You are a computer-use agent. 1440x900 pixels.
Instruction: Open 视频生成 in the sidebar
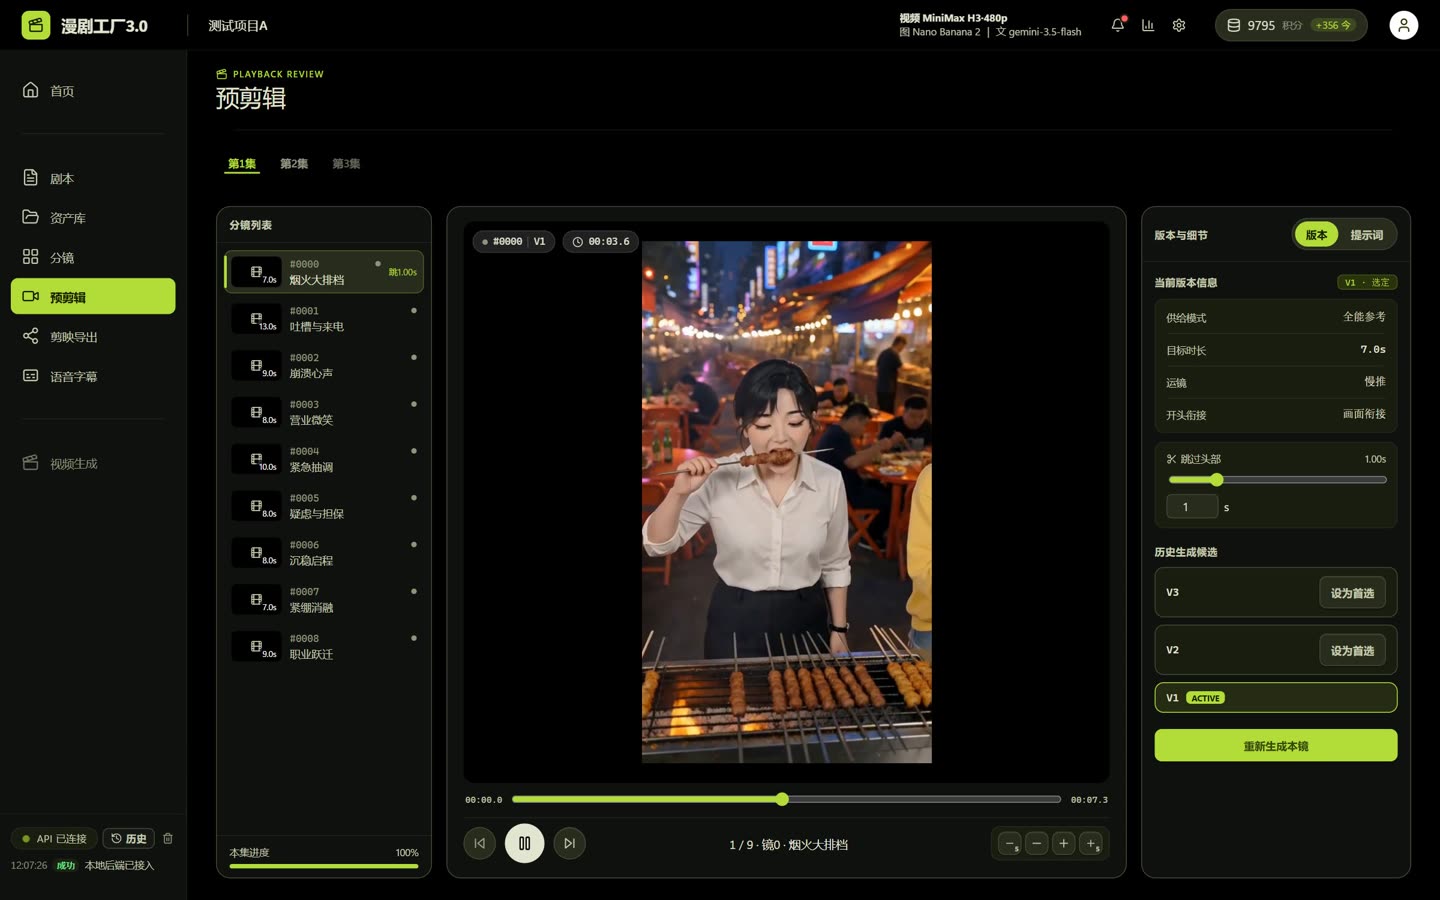[93, 463]
